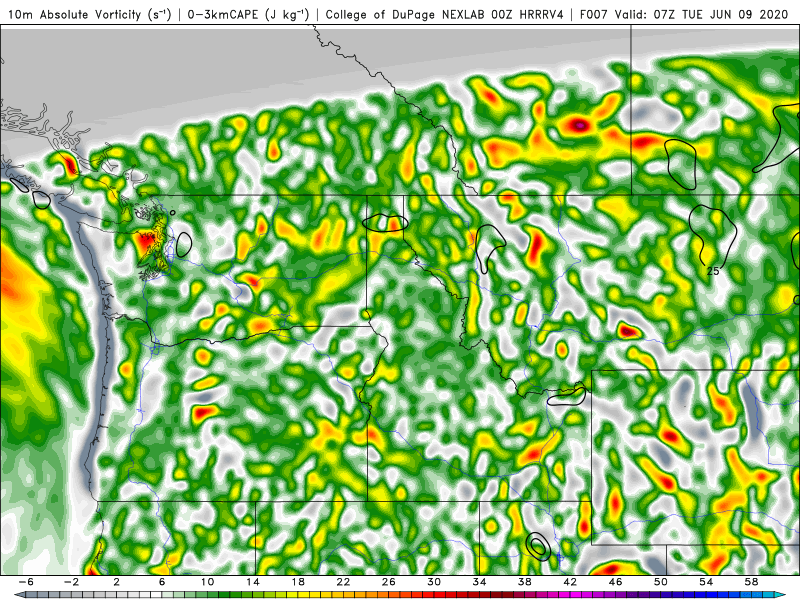800x600 pixels.
Task: Click the '46' color scale label
Action: [x=615, y=582]
